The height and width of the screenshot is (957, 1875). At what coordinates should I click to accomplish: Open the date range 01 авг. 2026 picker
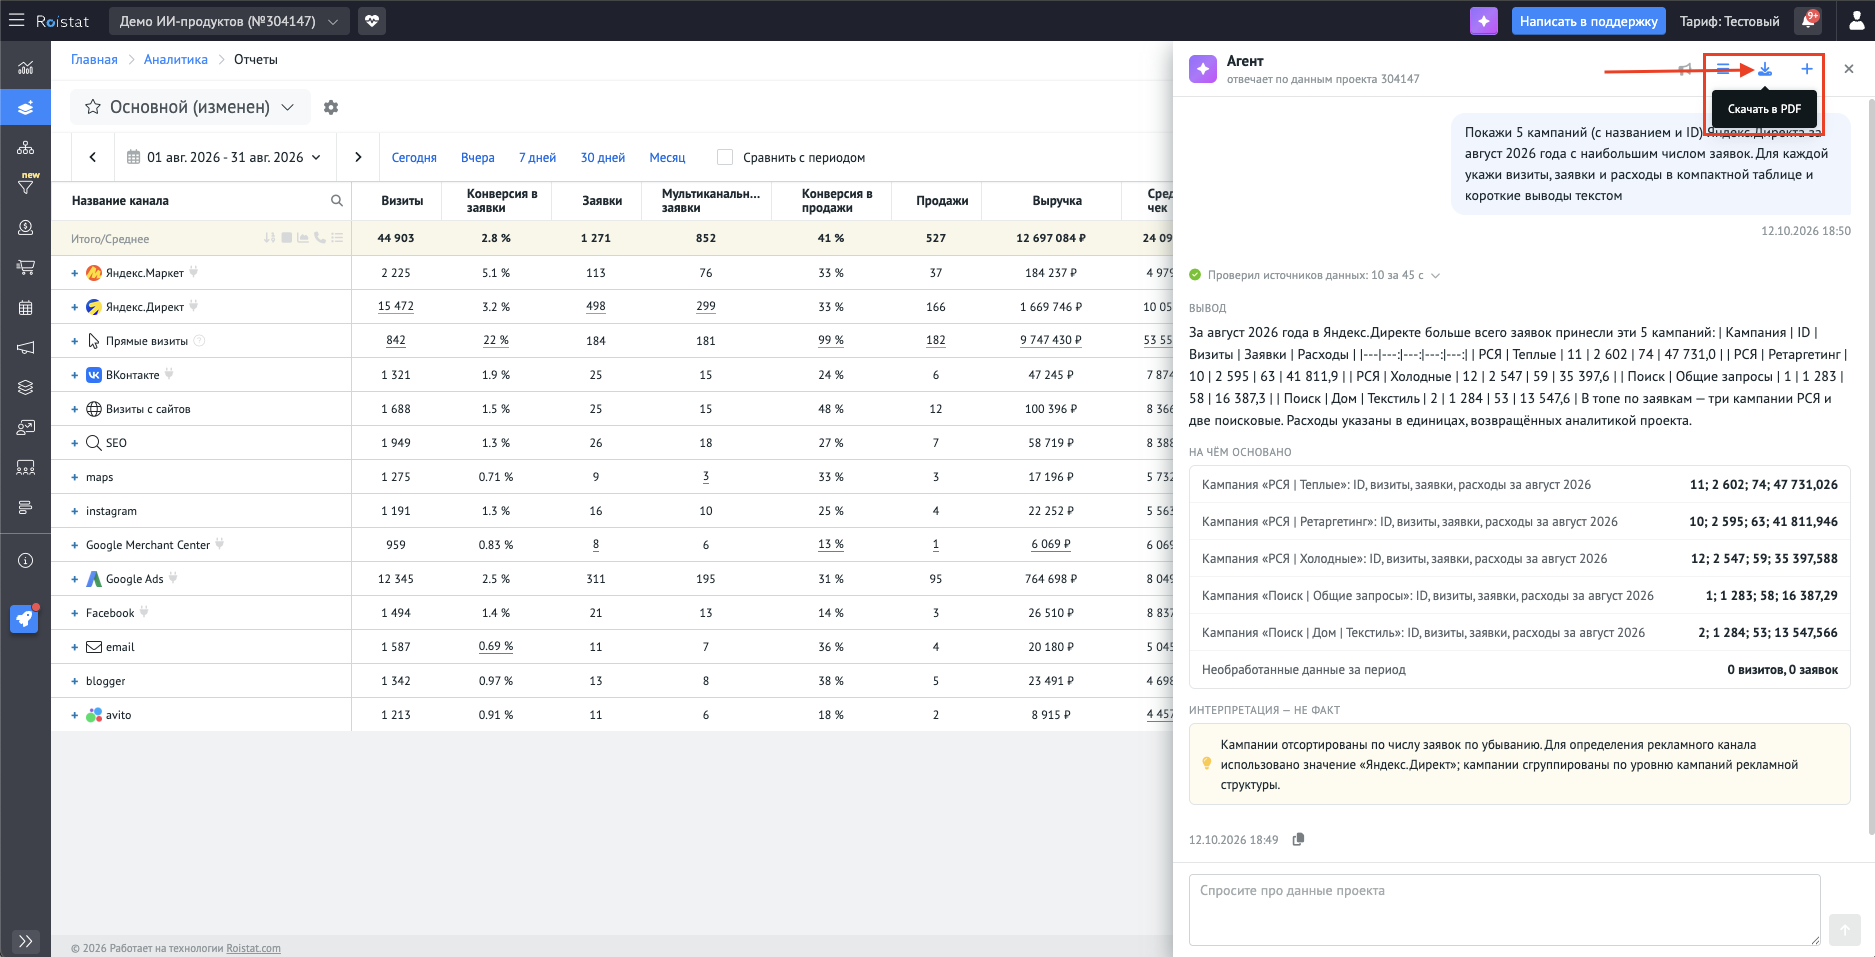coord(224,157)
